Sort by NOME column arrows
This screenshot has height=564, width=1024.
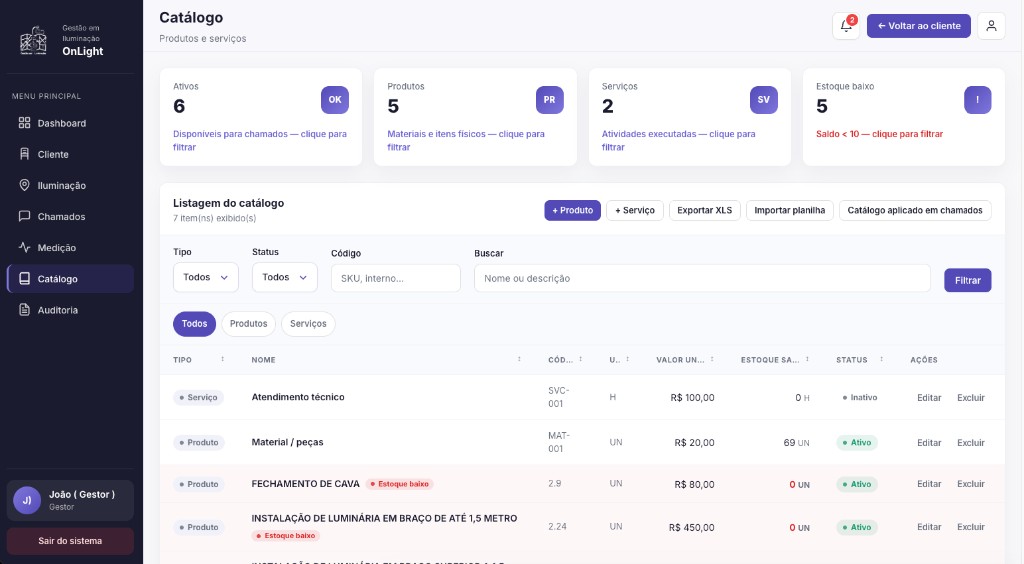[x=519, y=359]
